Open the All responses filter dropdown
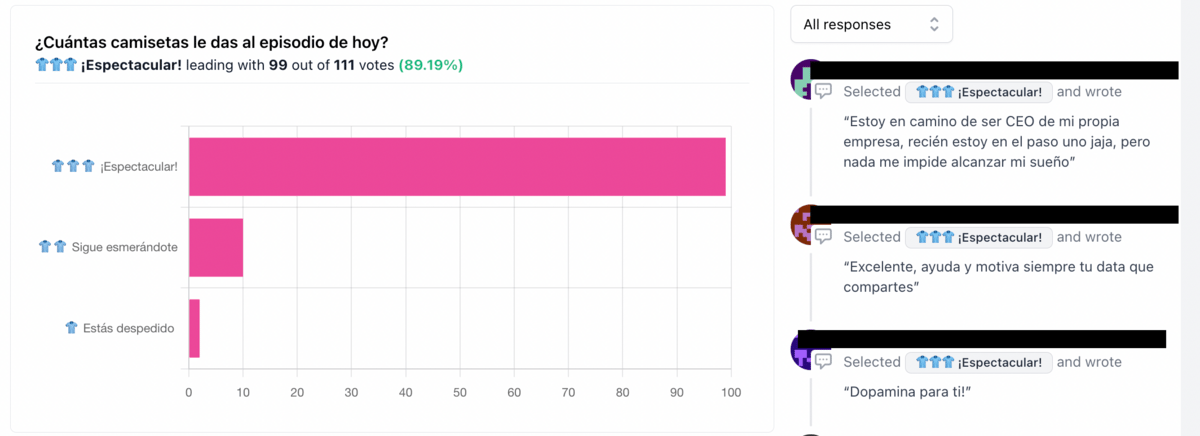Screen dimensions: 1200x436 [x=871, y=25]
